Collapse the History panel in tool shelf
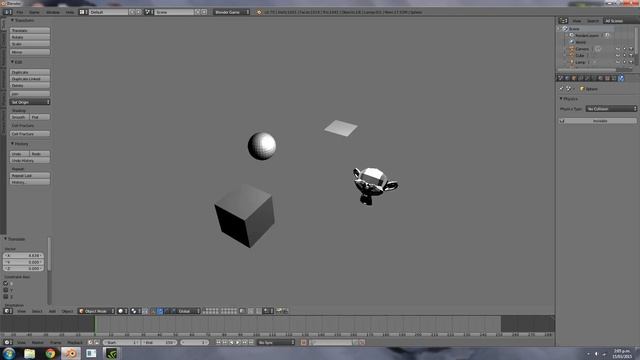Viewport: 640px width, 360px height. (20, 144)
